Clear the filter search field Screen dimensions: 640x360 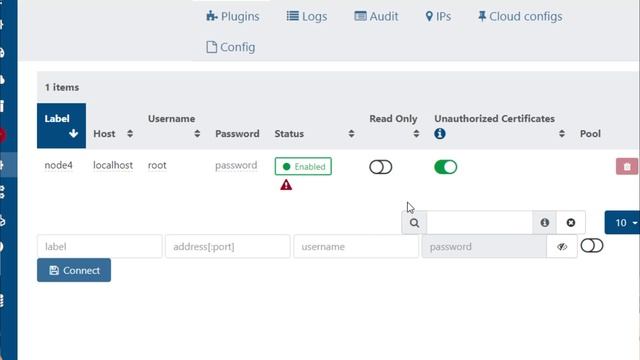(571, 223)
